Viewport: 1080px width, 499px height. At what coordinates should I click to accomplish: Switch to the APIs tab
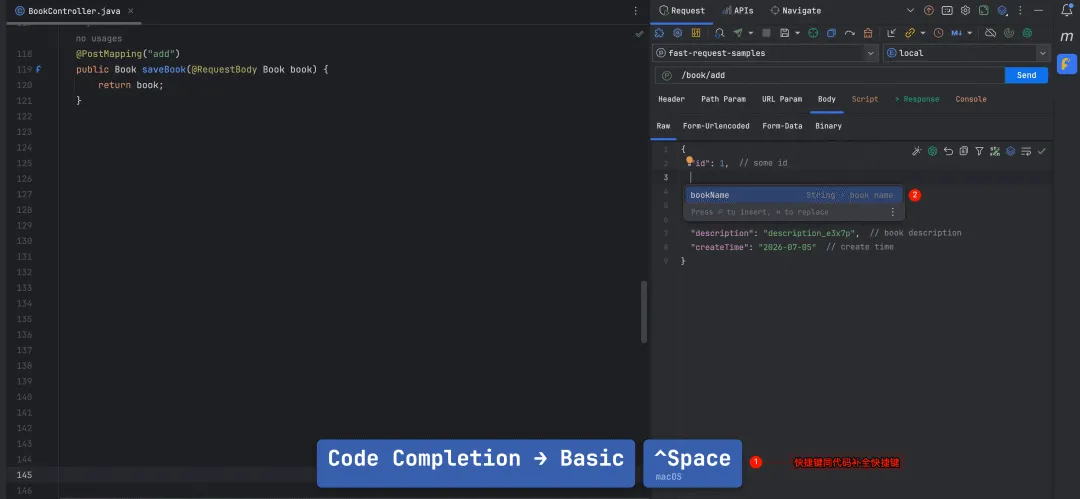coord(738,10)
